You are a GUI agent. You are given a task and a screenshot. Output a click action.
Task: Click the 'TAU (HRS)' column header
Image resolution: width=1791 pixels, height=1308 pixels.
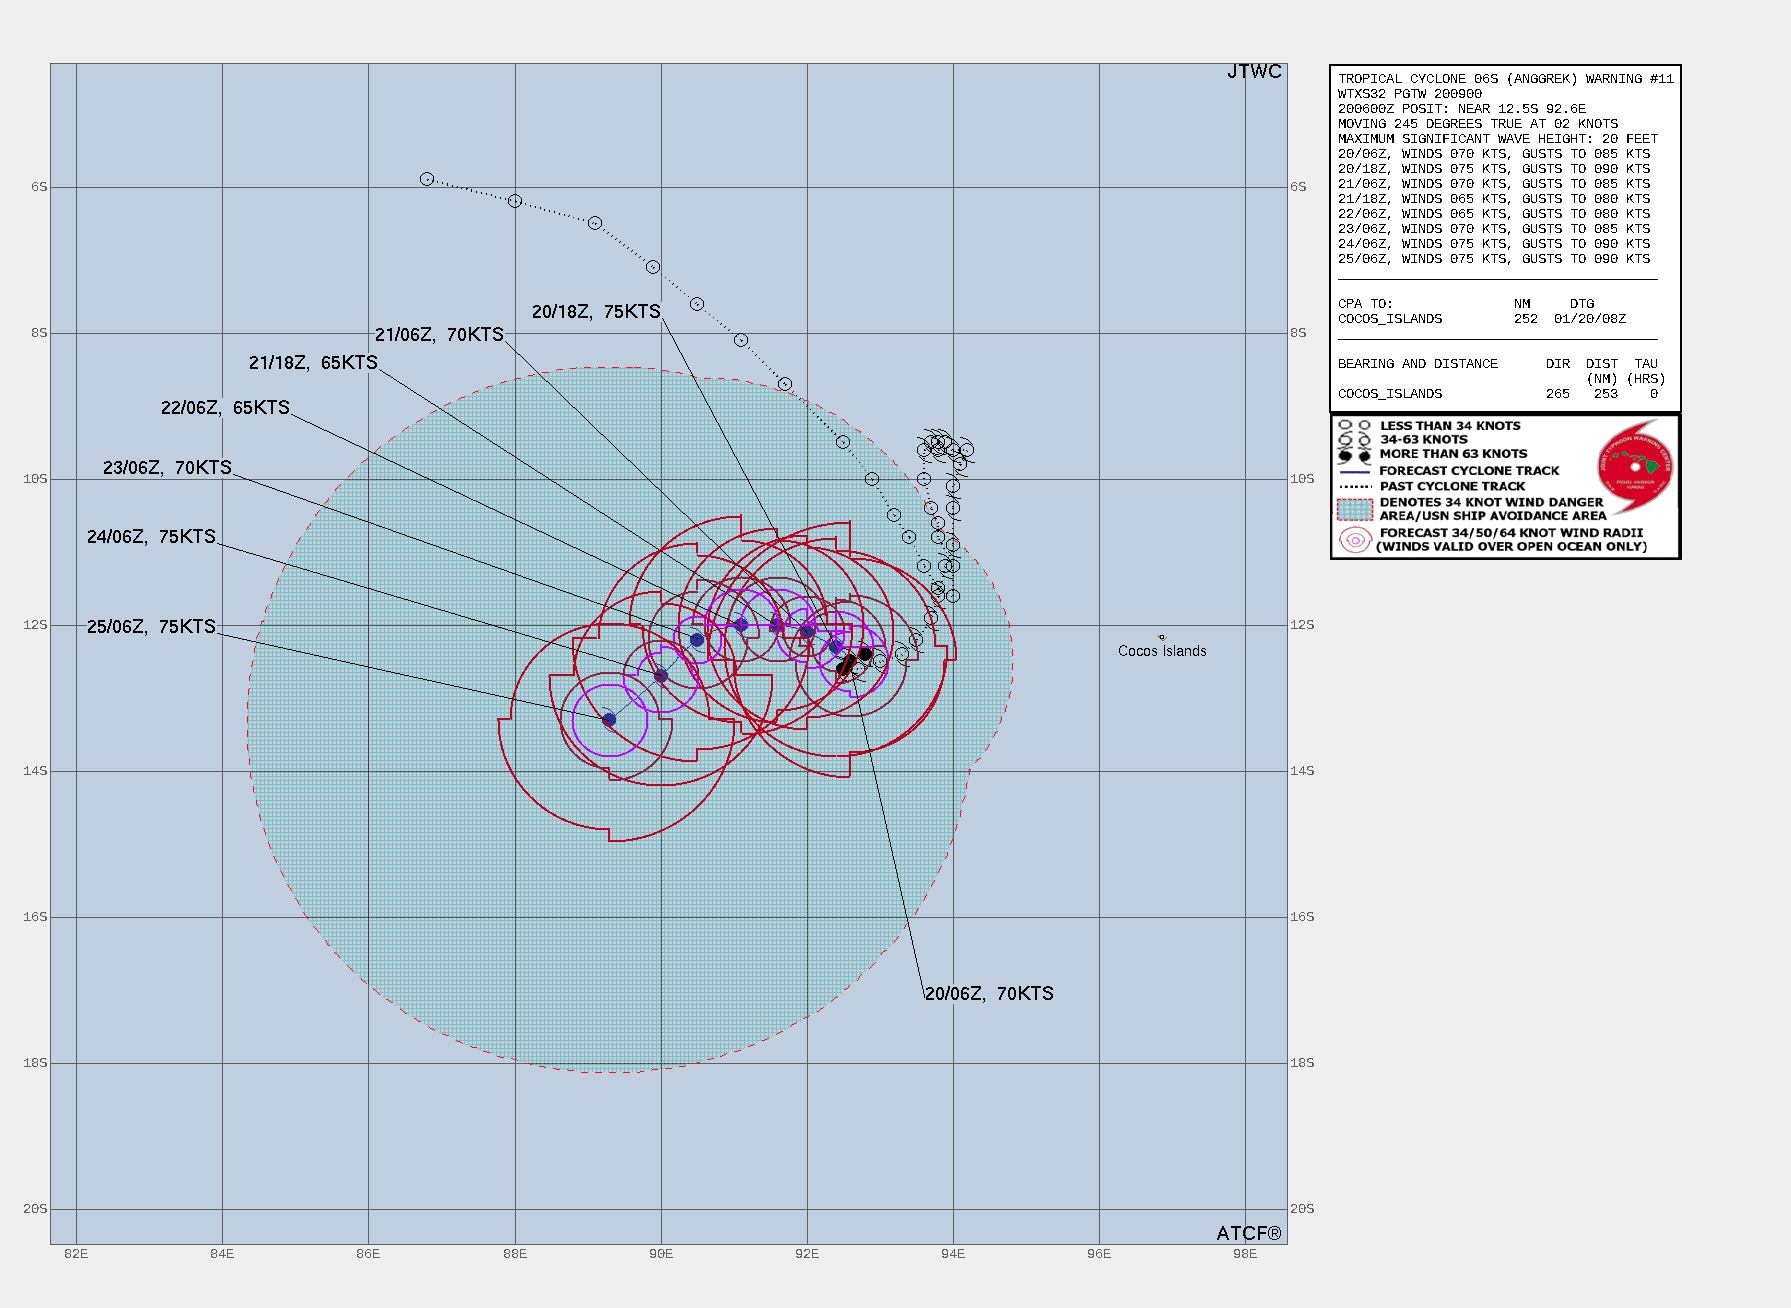(1646, 372)
